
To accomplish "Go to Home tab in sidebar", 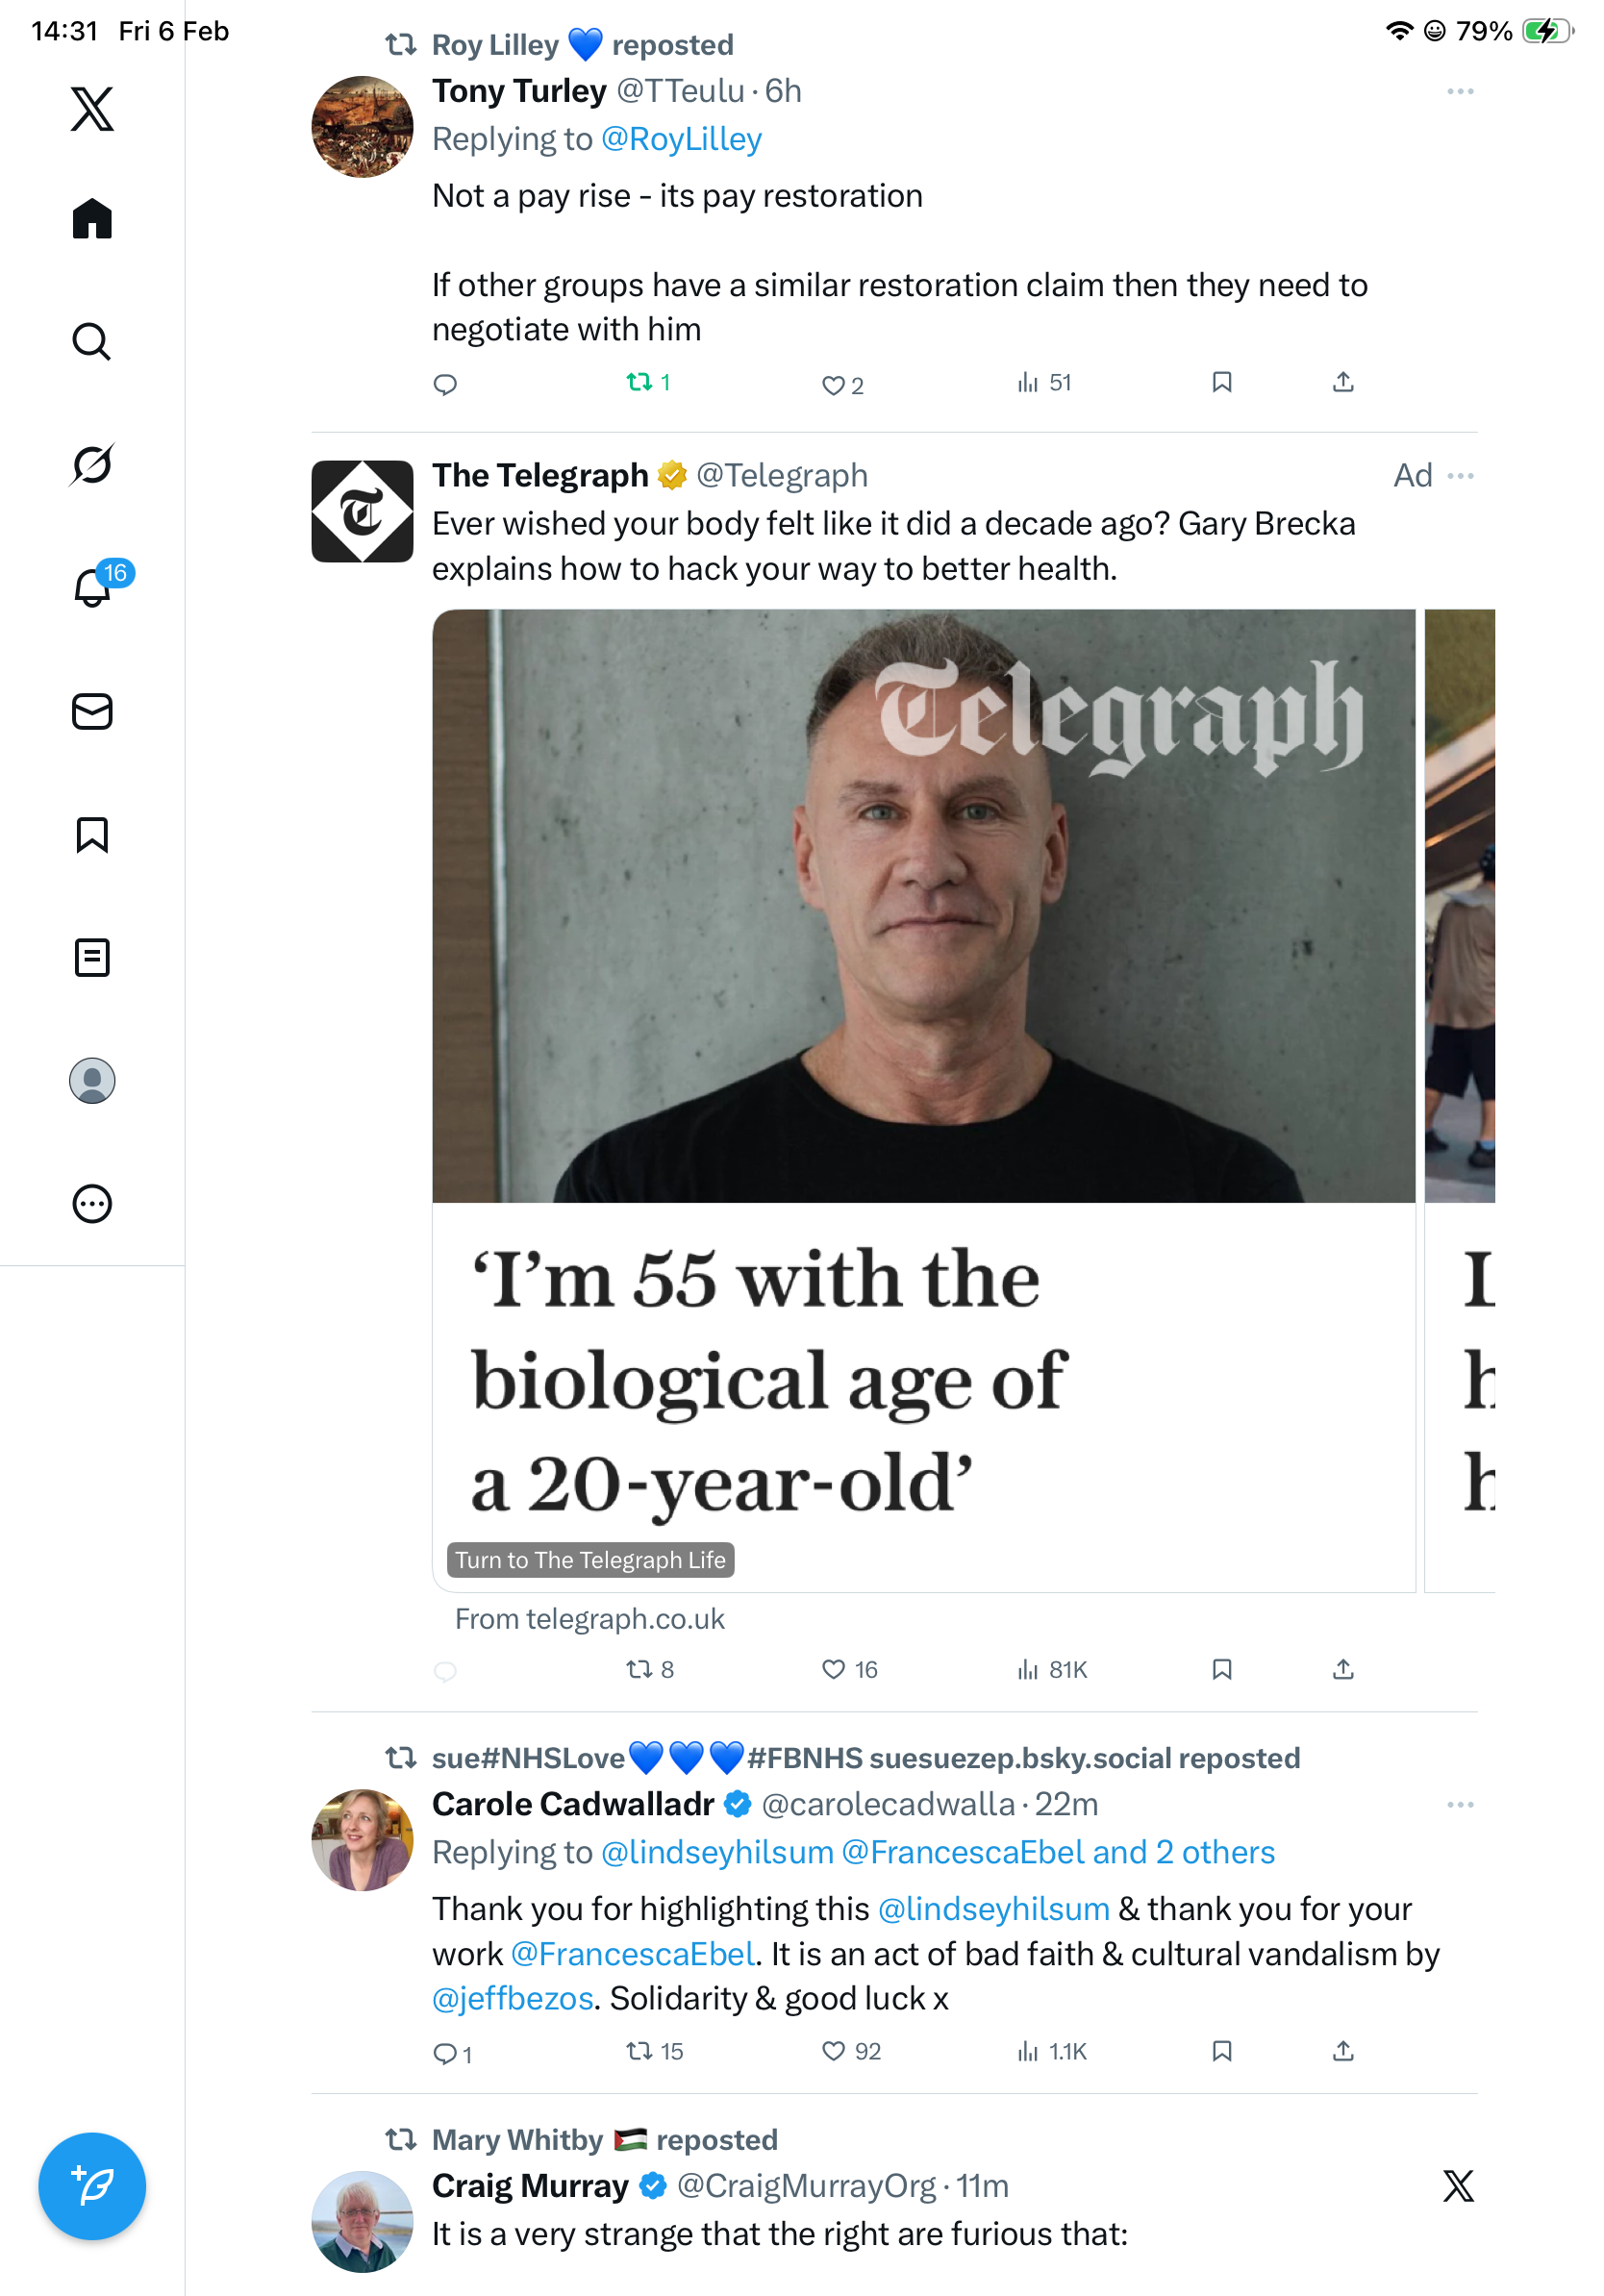I will [92, 218].
